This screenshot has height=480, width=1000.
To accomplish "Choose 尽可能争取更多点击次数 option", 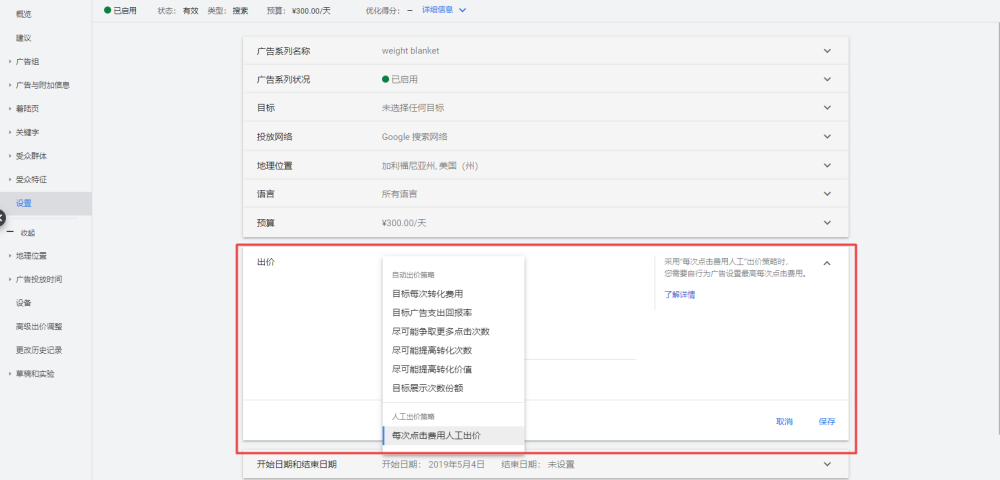I will coord(440,331).
